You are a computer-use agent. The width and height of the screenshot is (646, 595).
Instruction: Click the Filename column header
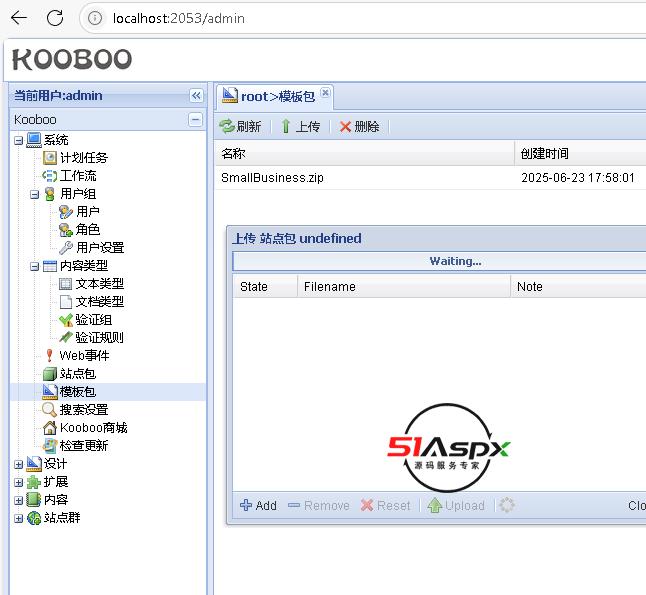click(x=404, y=286)
